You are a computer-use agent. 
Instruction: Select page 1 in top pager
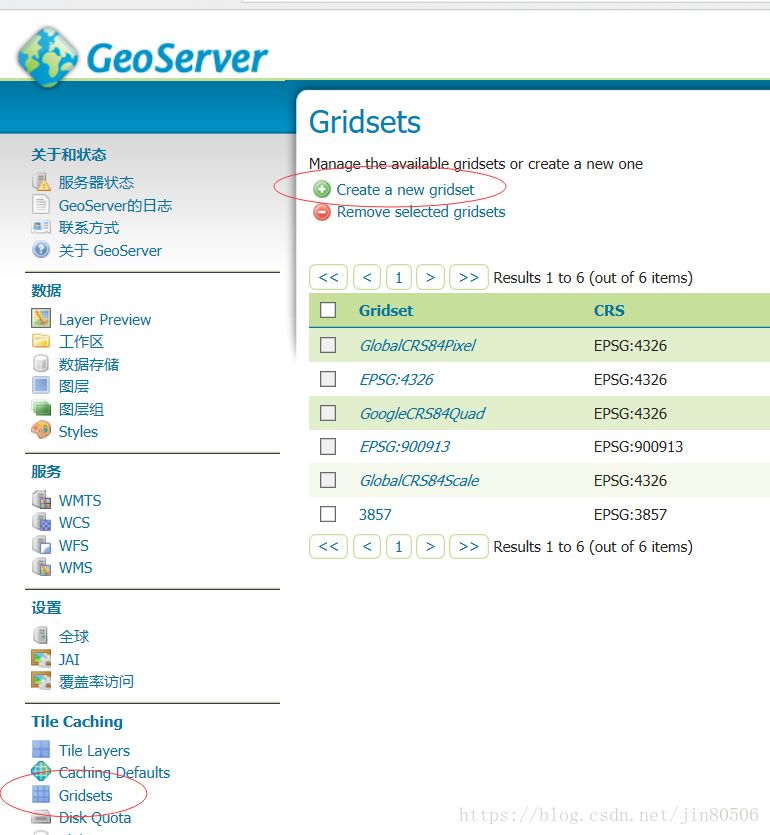(x=399, y=277)
